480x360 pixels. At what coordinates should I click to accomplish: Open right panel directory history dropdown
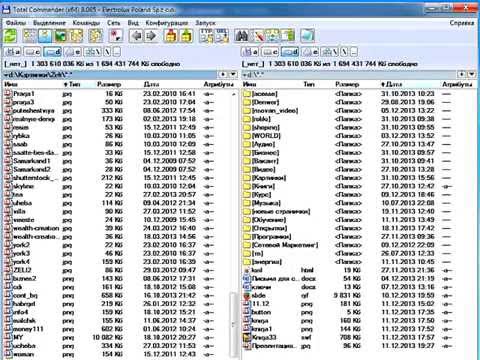tap(472, 74)
